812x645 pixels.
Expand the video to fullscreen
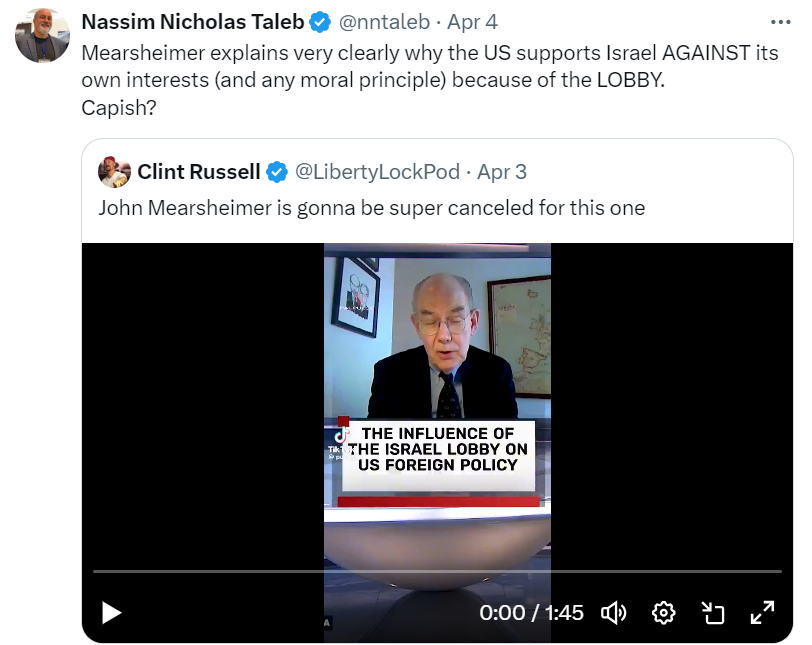coord(762,612)
